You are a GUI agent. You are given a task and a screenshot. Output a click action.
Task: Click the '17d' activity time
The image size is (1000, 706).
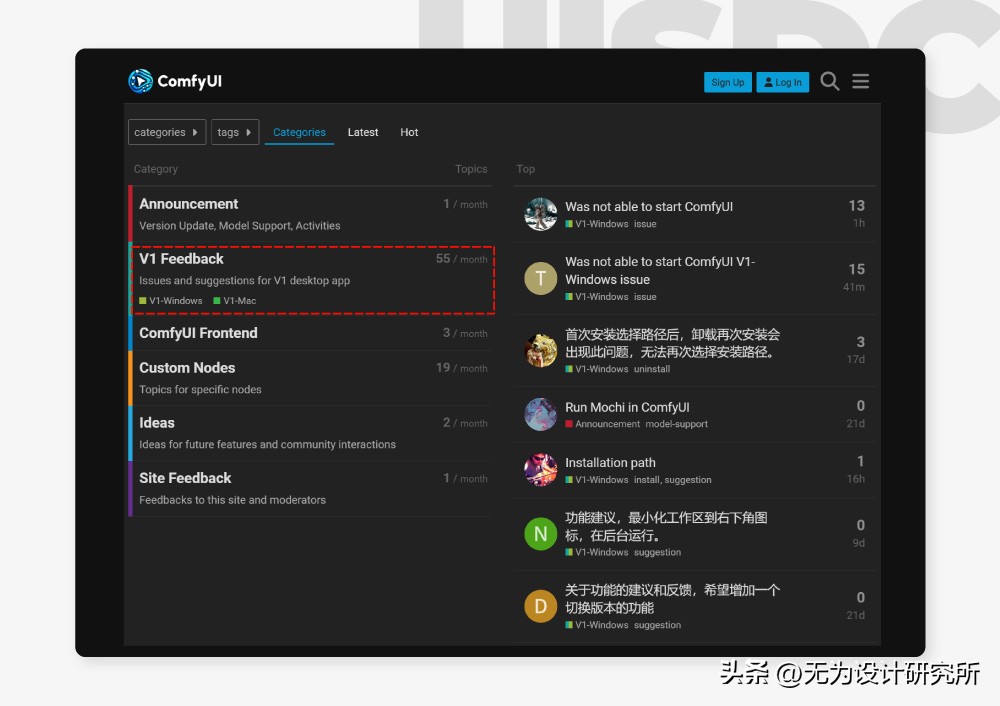click(856, 360)
